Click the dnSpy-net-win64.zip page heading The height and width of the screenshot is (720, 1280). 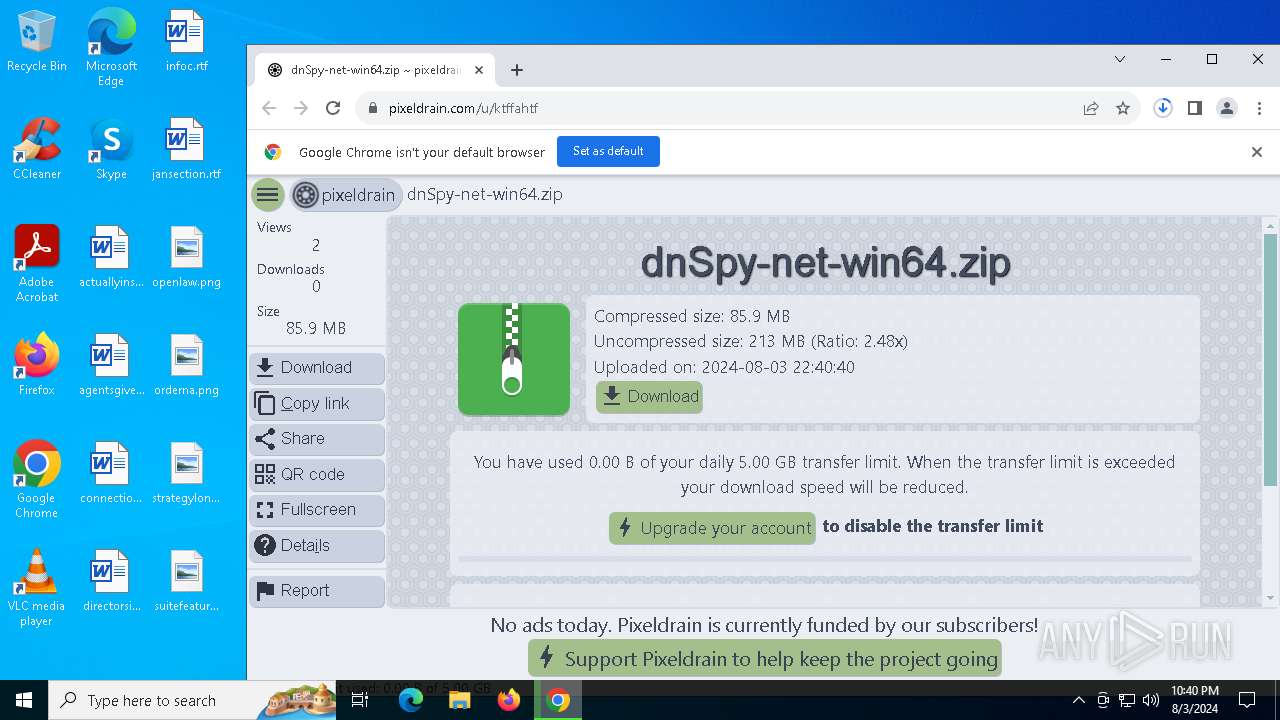point(825,263)
